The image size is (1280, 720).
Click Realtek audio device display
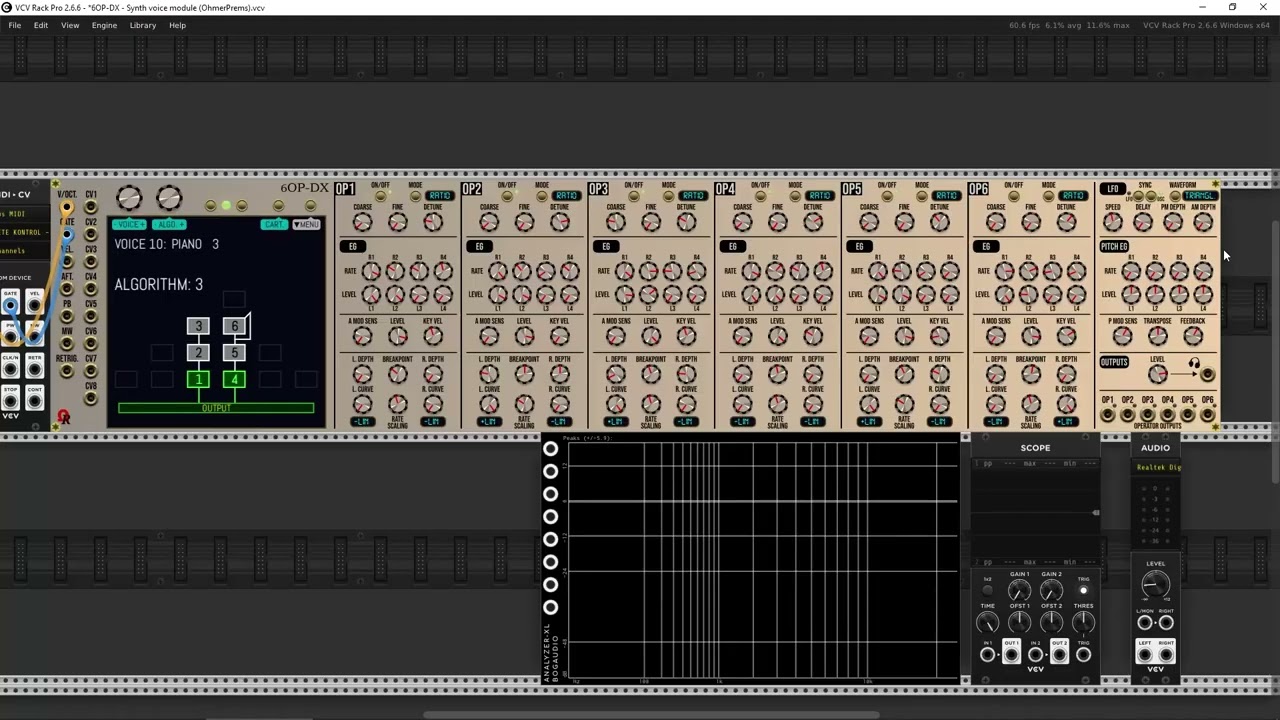coord(1156,467)
